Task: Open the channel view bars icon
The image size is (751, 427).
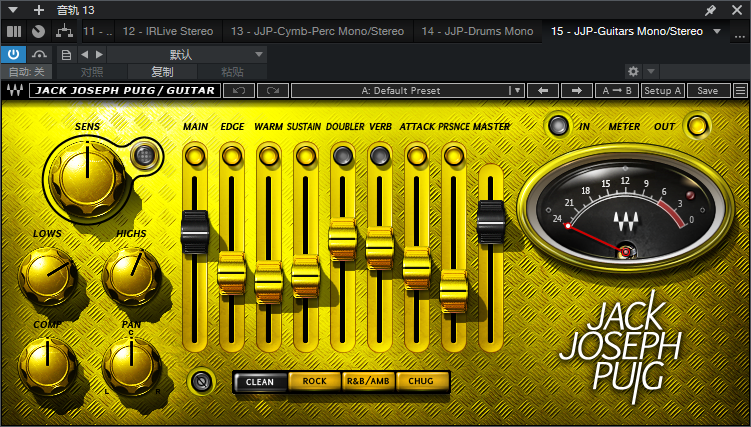Action: 14,32
